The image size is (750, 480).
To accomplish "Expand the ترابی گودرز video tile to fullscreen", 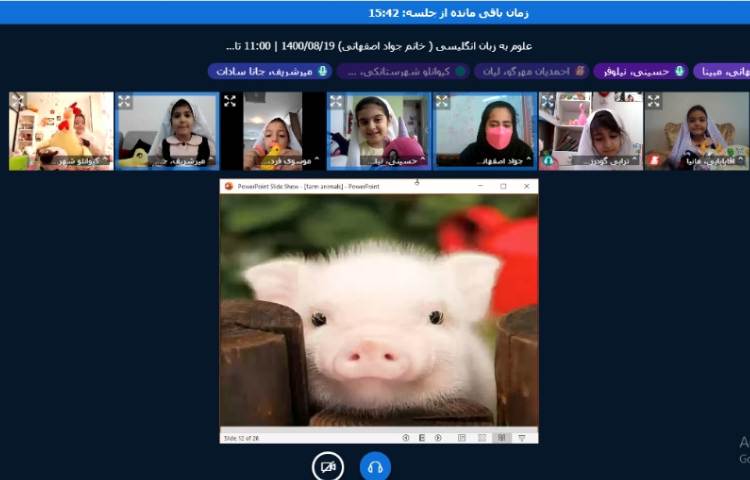I will (x=548, y=101).
